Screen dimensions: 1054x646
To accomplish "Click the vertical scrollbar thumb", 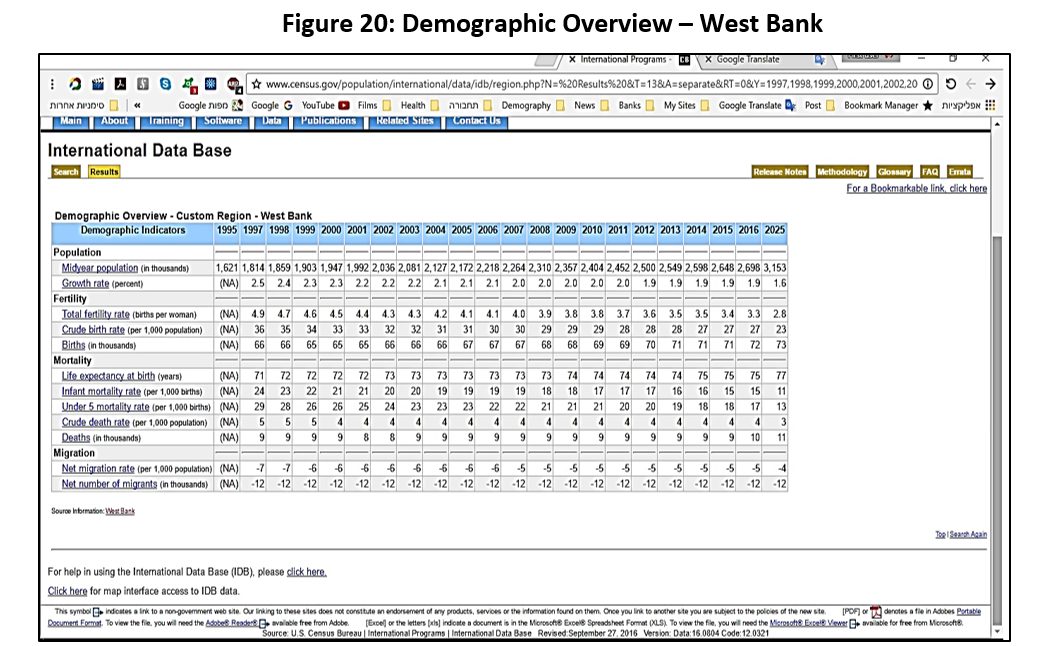I will pos(997,430).
